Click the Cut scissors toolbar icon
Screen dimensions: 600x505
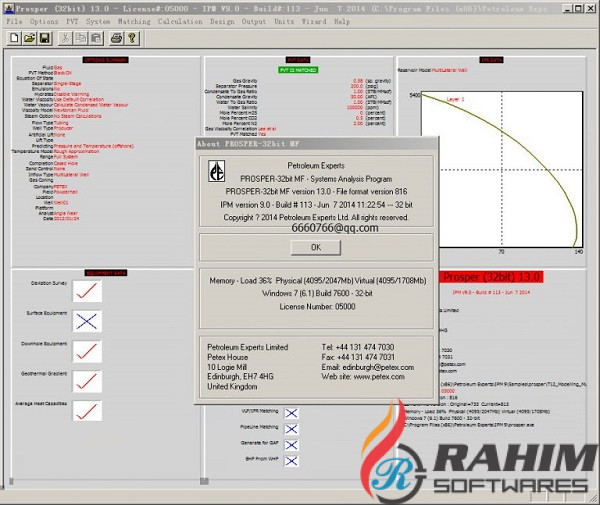65,38
